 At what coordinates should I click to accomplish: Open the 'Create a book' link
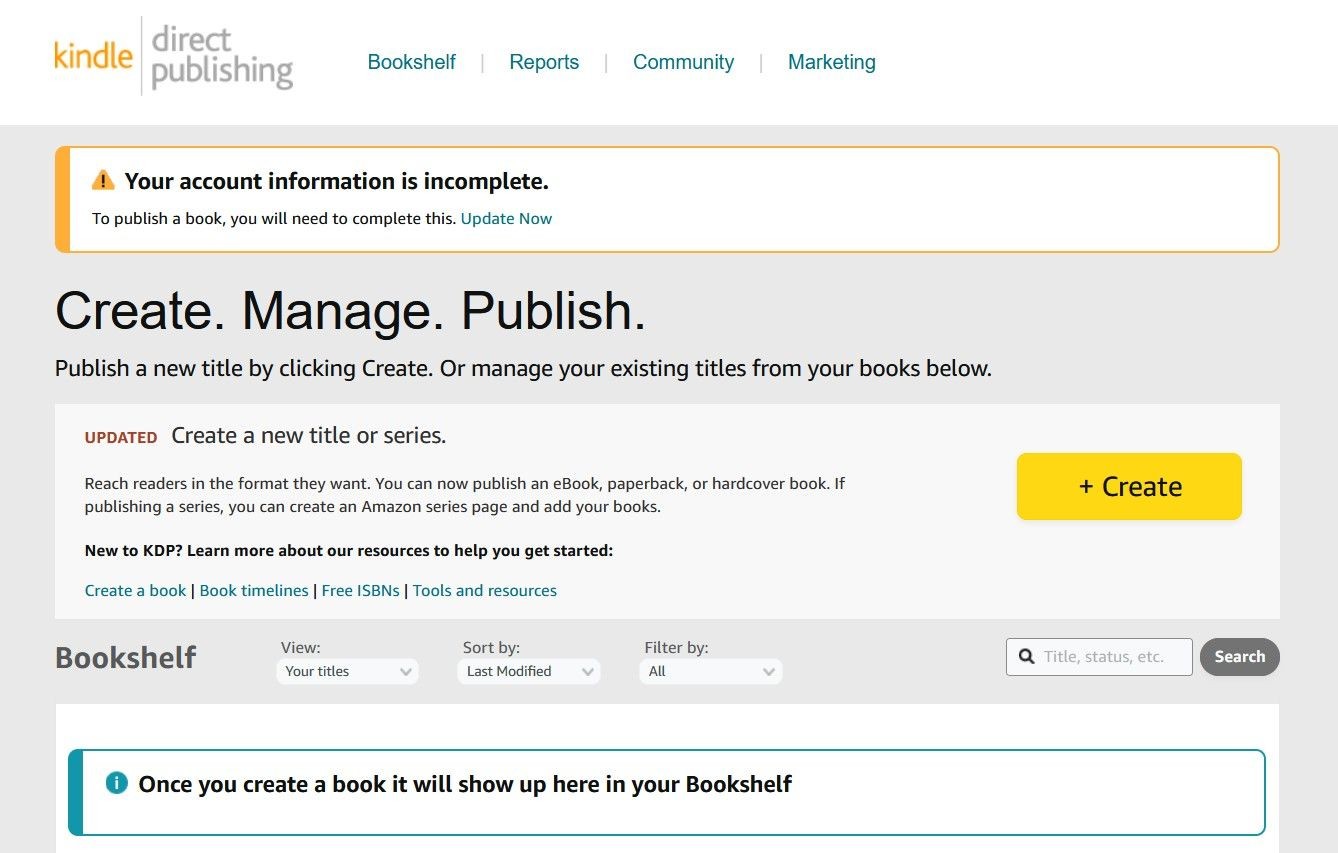[x=135, y=590]
